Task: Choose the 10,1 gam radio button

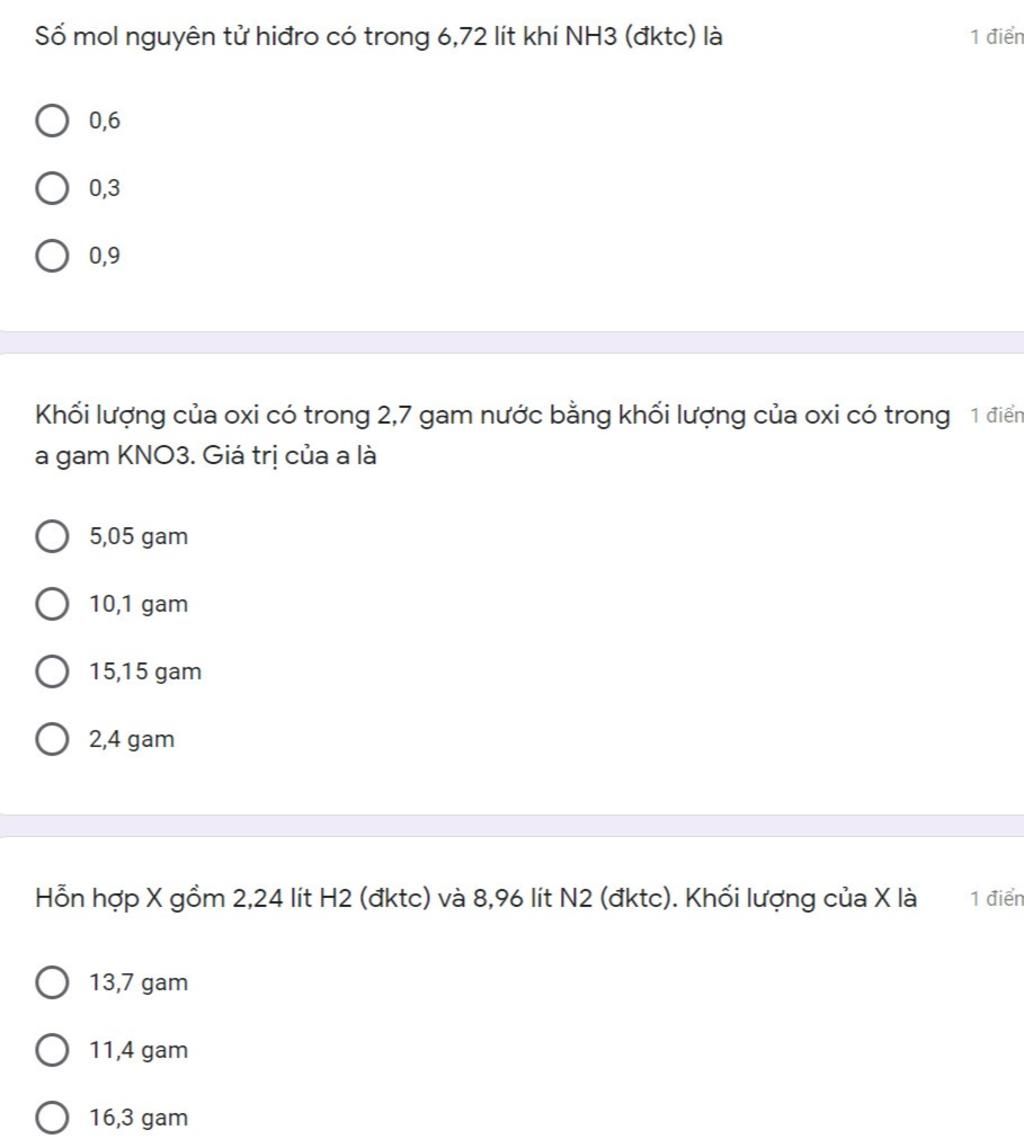Action: click(x=52, y=604)
